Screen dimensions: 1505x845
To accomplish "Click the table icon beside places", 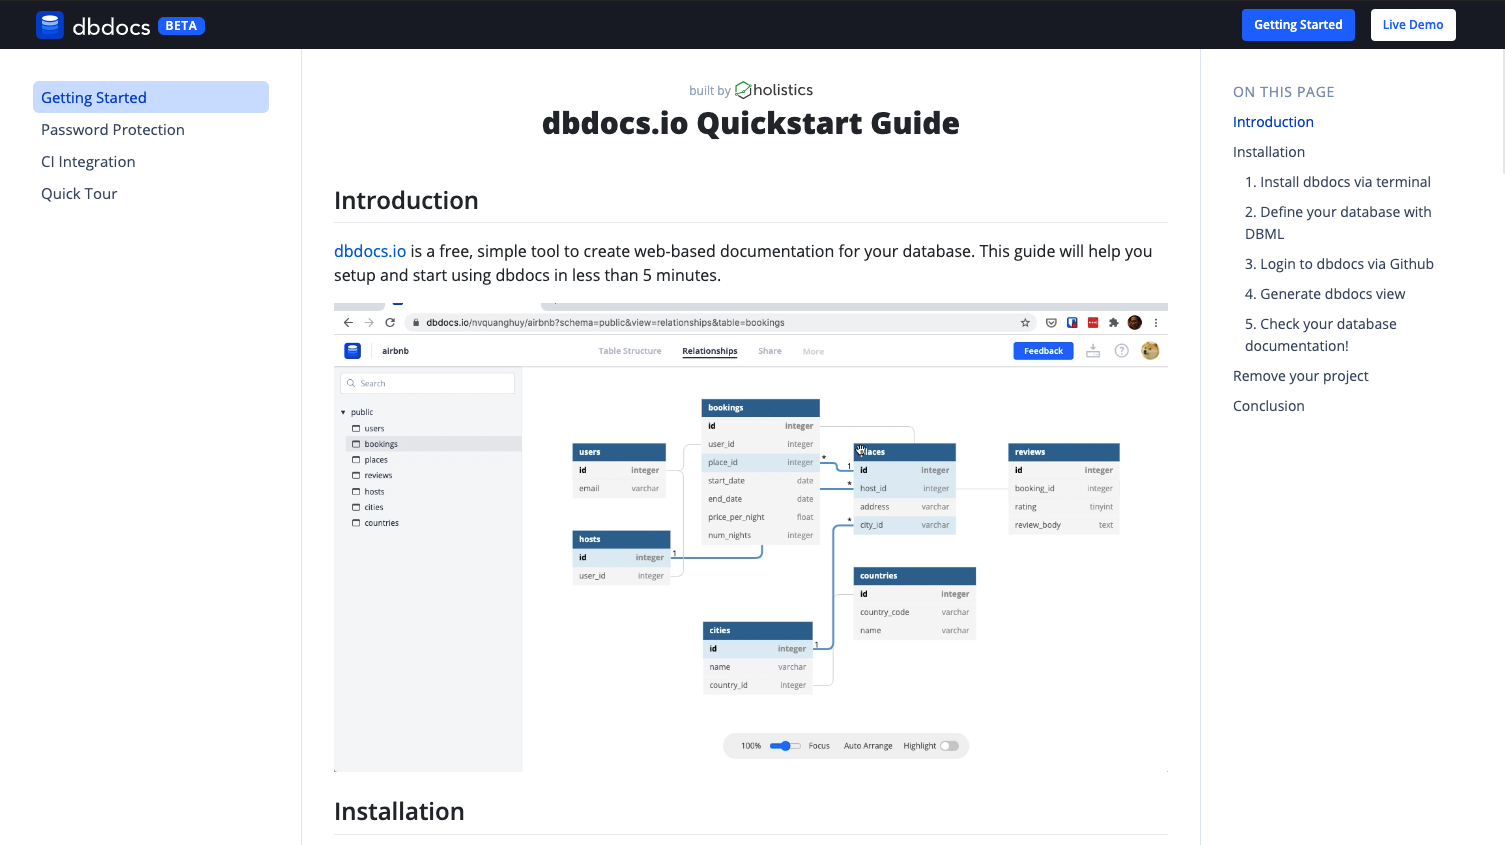I will [x=356, y=460].
